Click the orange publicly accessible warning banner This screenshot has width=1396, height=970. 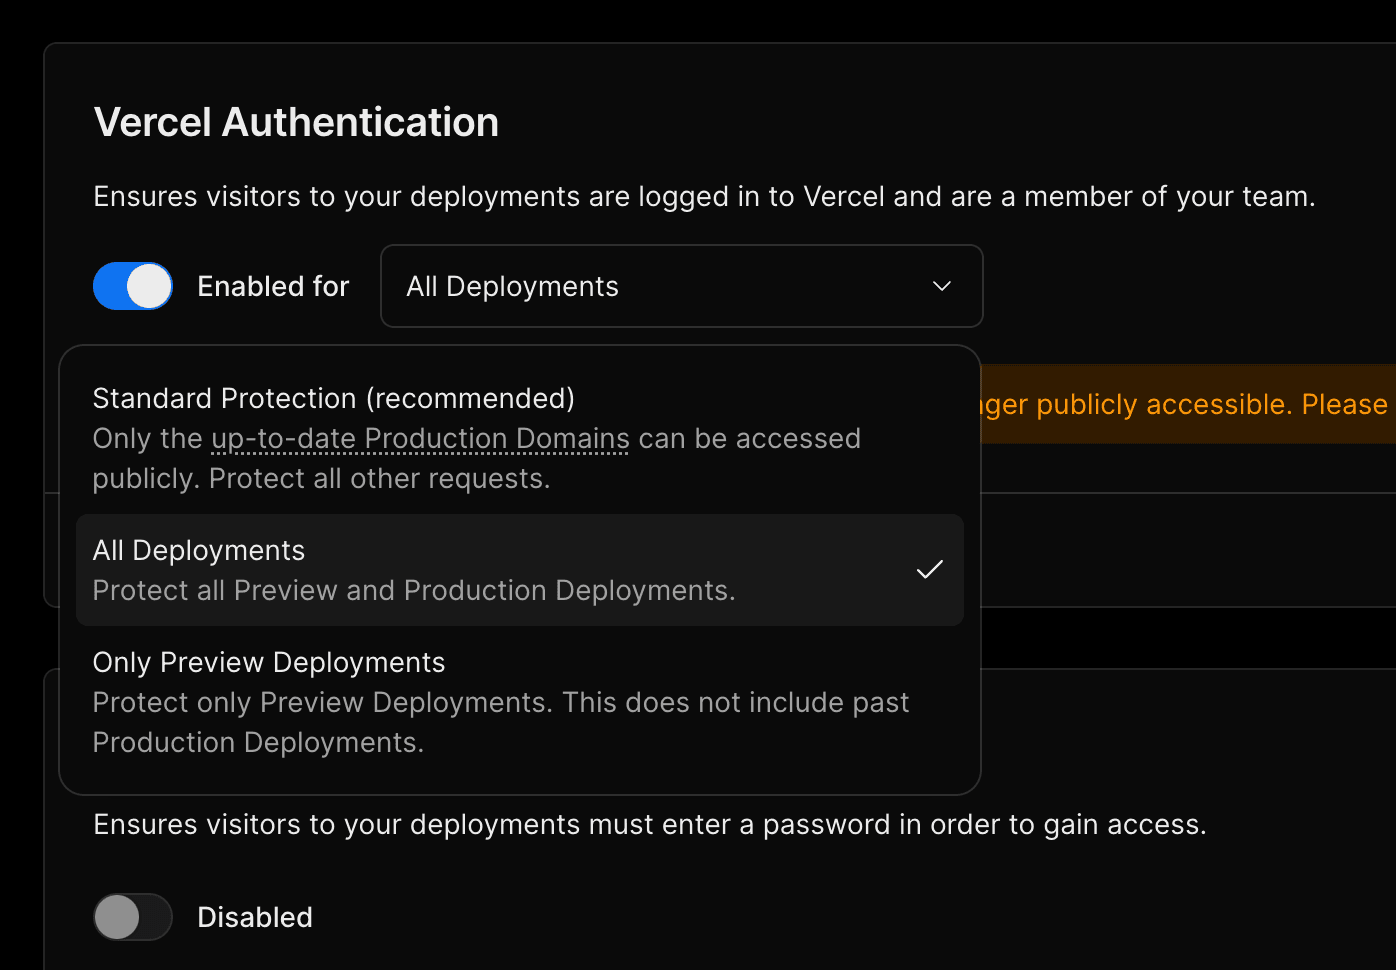(x=1180, y=405)
